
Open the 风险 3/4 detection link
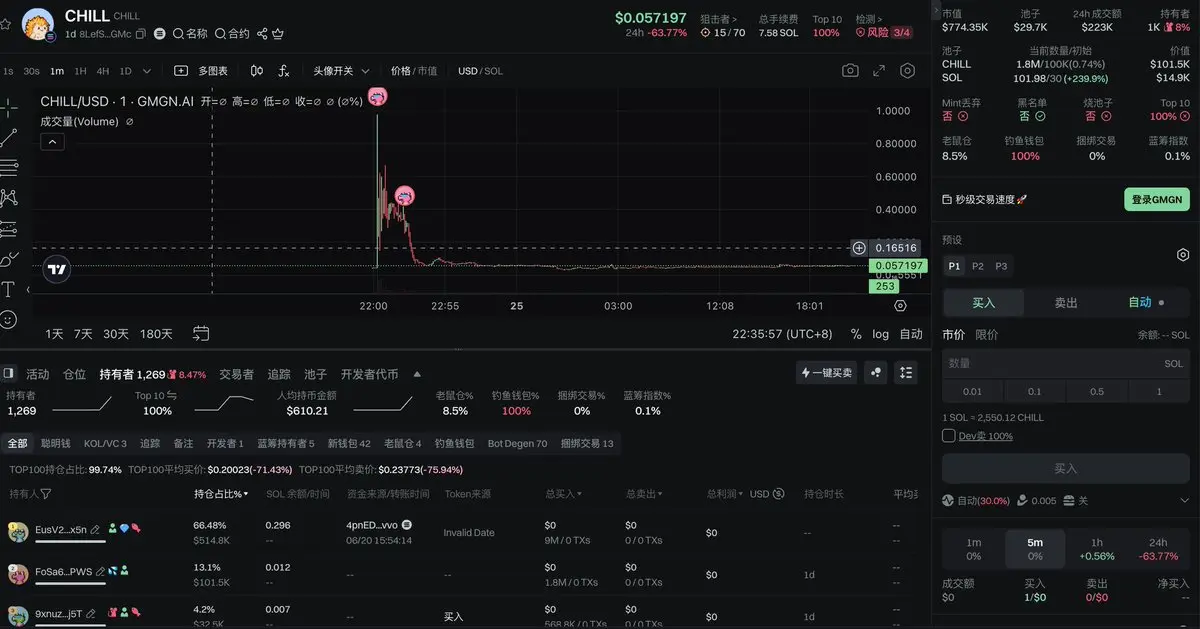pyautogui.click(x=884, y=33)
